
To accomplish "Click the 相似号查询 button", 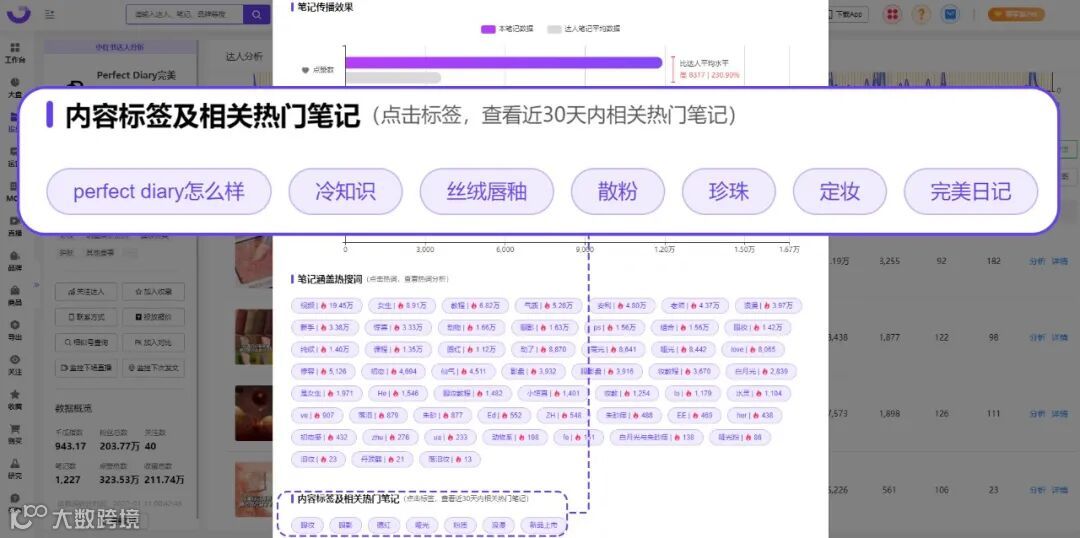I will click(x=86, y=342).
